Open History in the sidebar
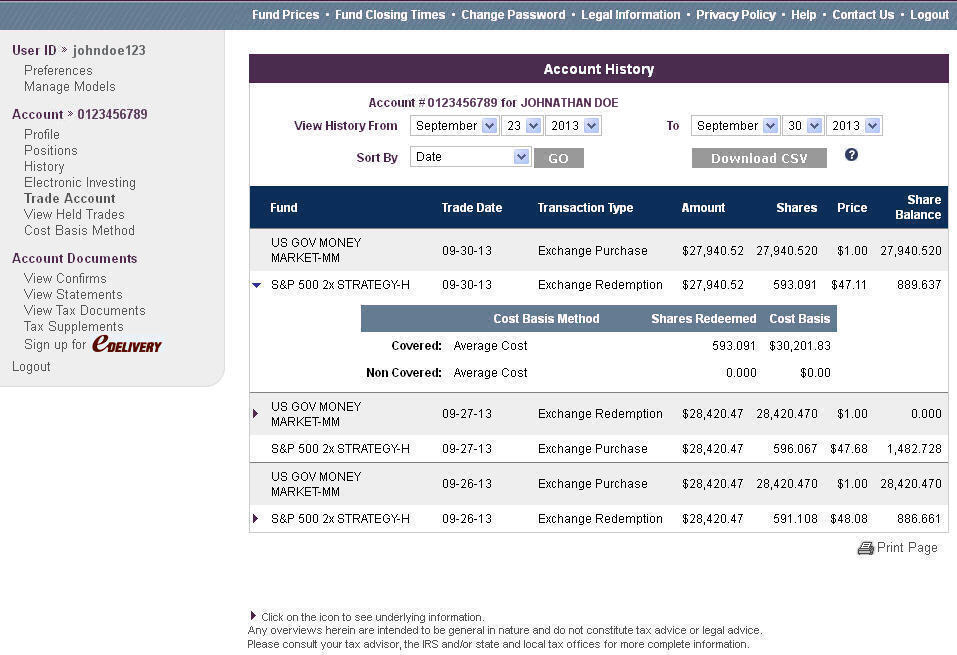957x655 pixels. (44, 167)
